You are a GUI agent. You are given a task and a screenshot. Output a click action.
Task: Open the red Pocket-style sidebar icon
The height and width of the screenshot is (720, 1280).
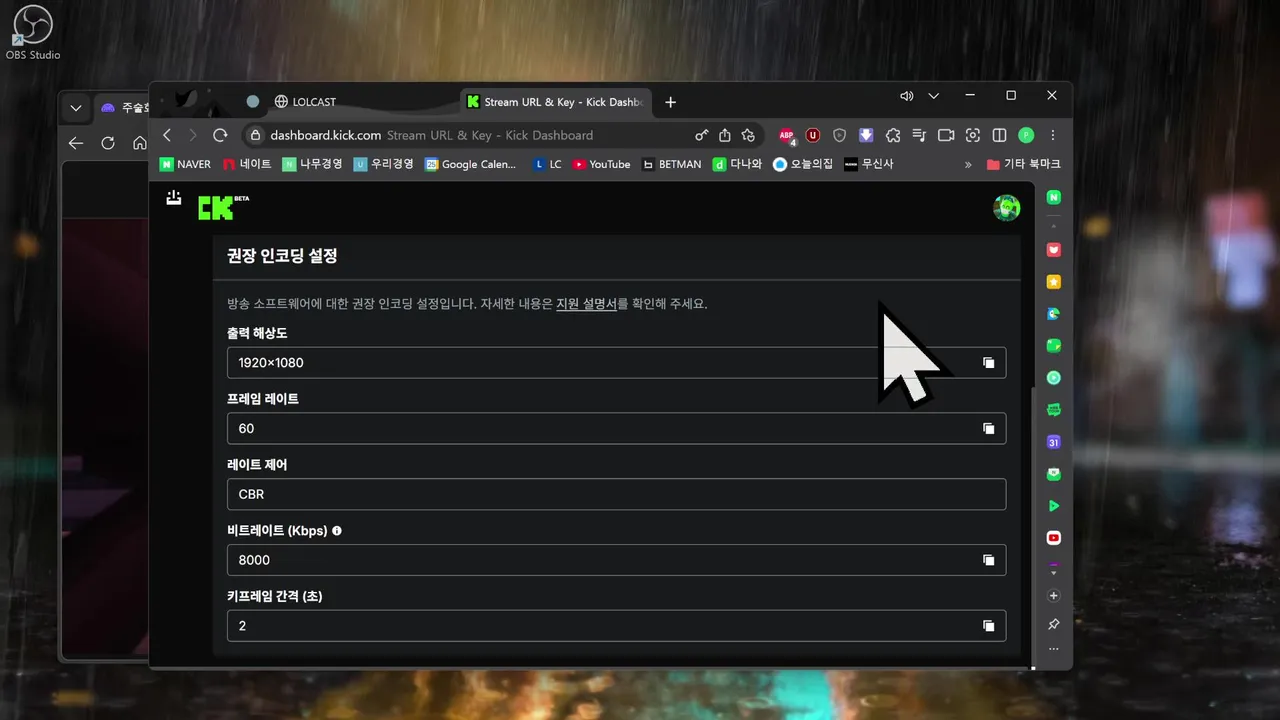pos(1053,250)
